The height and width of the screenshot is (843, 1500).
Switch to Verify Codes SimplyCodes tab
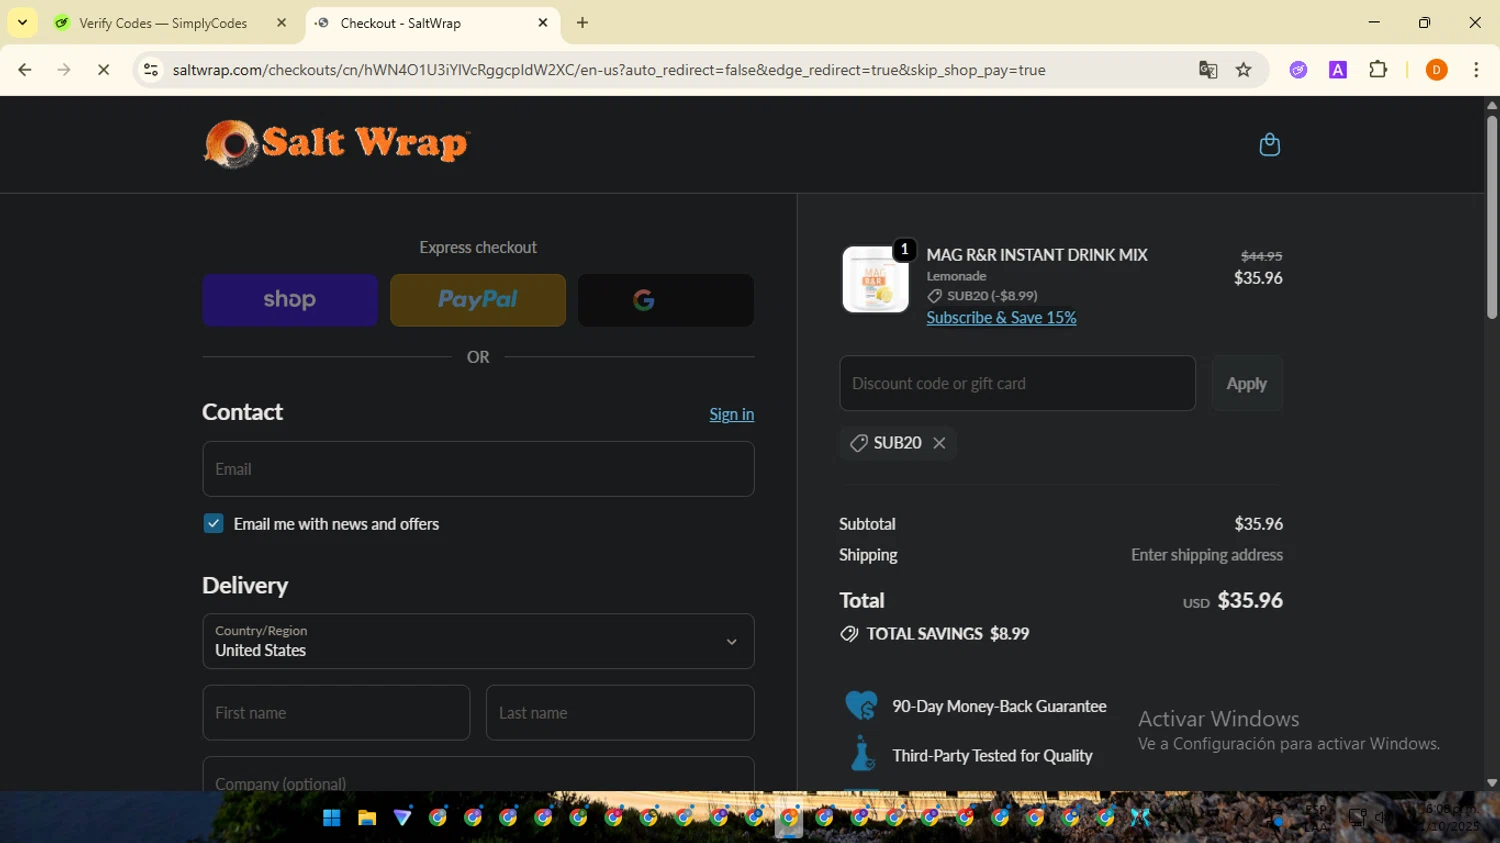[x=163, y=23]
